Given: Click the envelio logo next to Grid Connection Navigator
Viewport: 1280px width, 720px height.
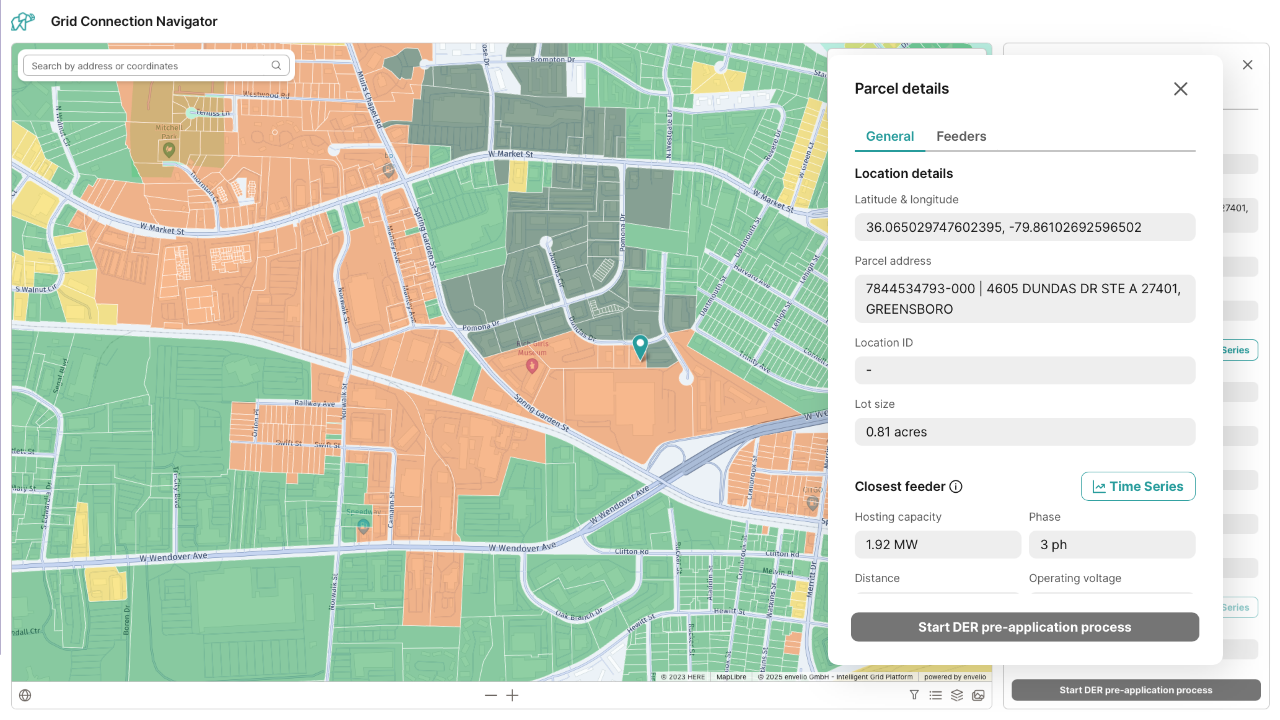Looking at the screenshot, I should pos(22,20).
